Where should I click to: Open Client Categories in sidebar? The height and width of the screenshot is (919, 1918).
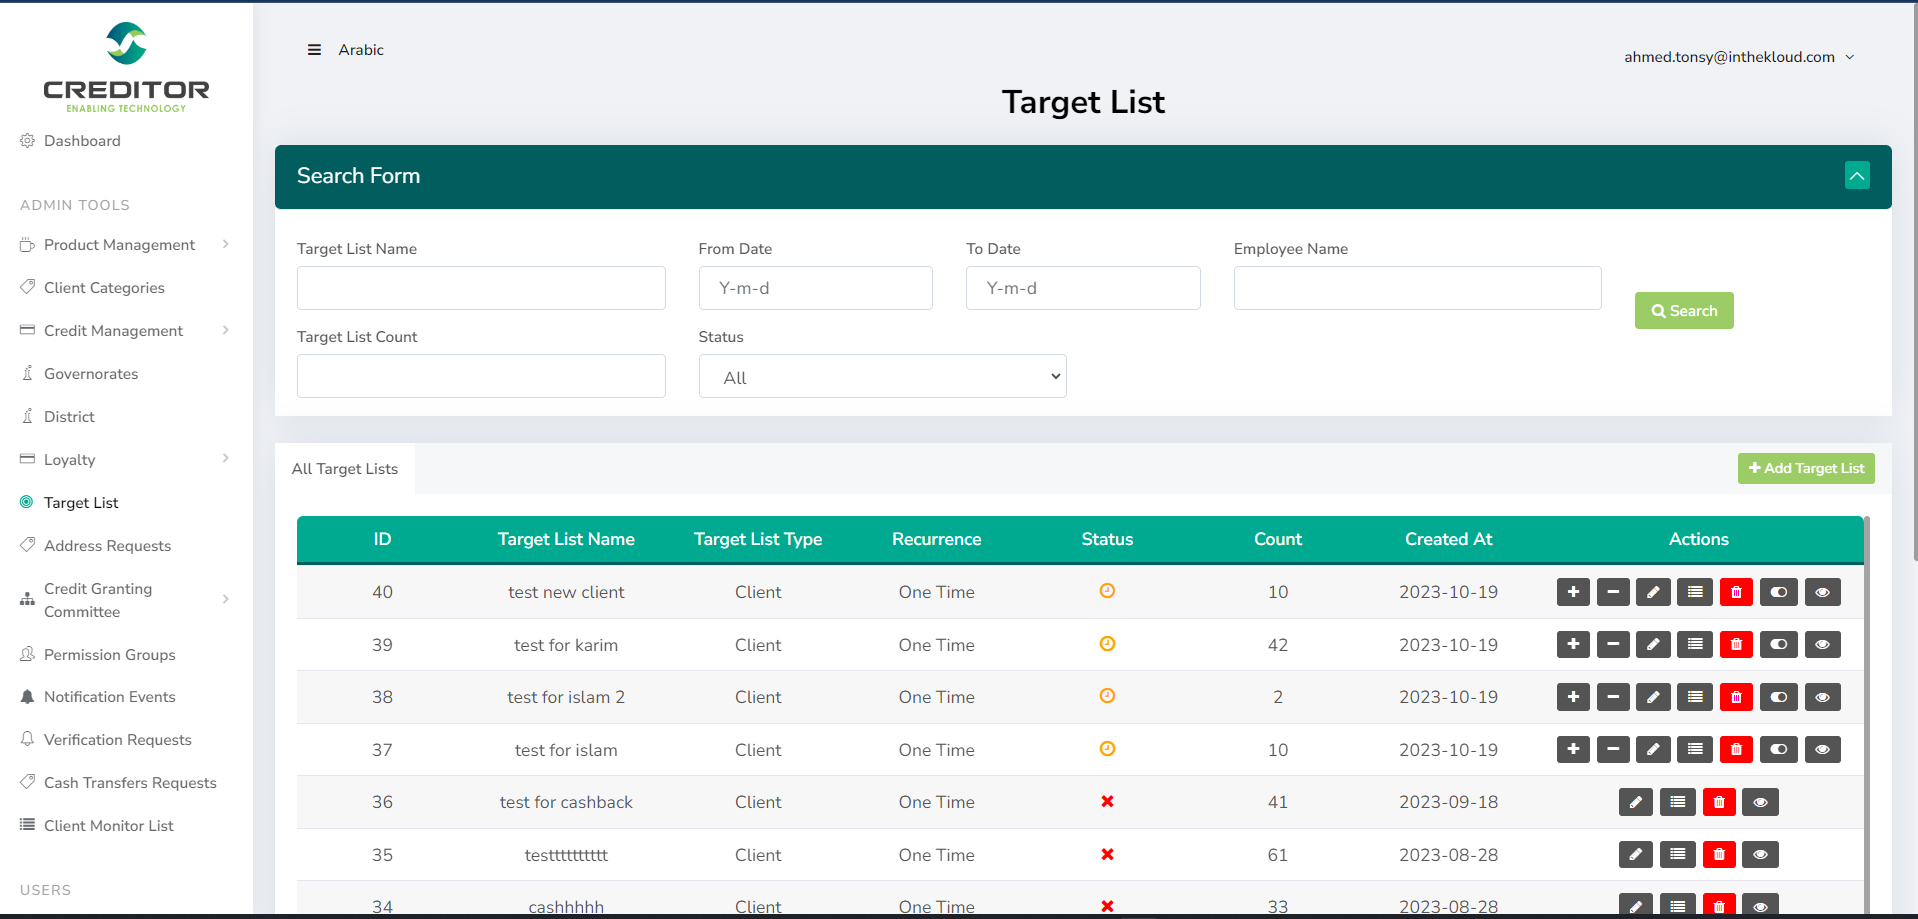tap(104, 288)
